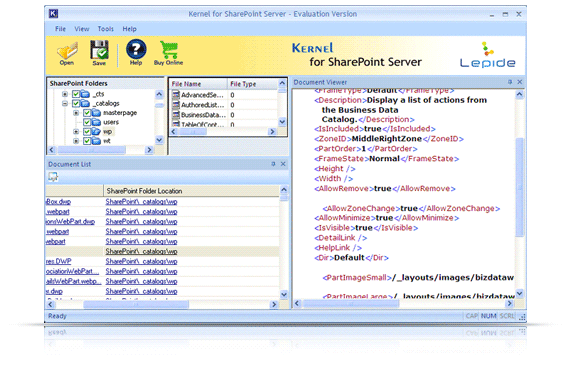Click the Open folder toolbar icon
Image resolution: width=570 pixels, height=366 pixels.
point(67,51)
